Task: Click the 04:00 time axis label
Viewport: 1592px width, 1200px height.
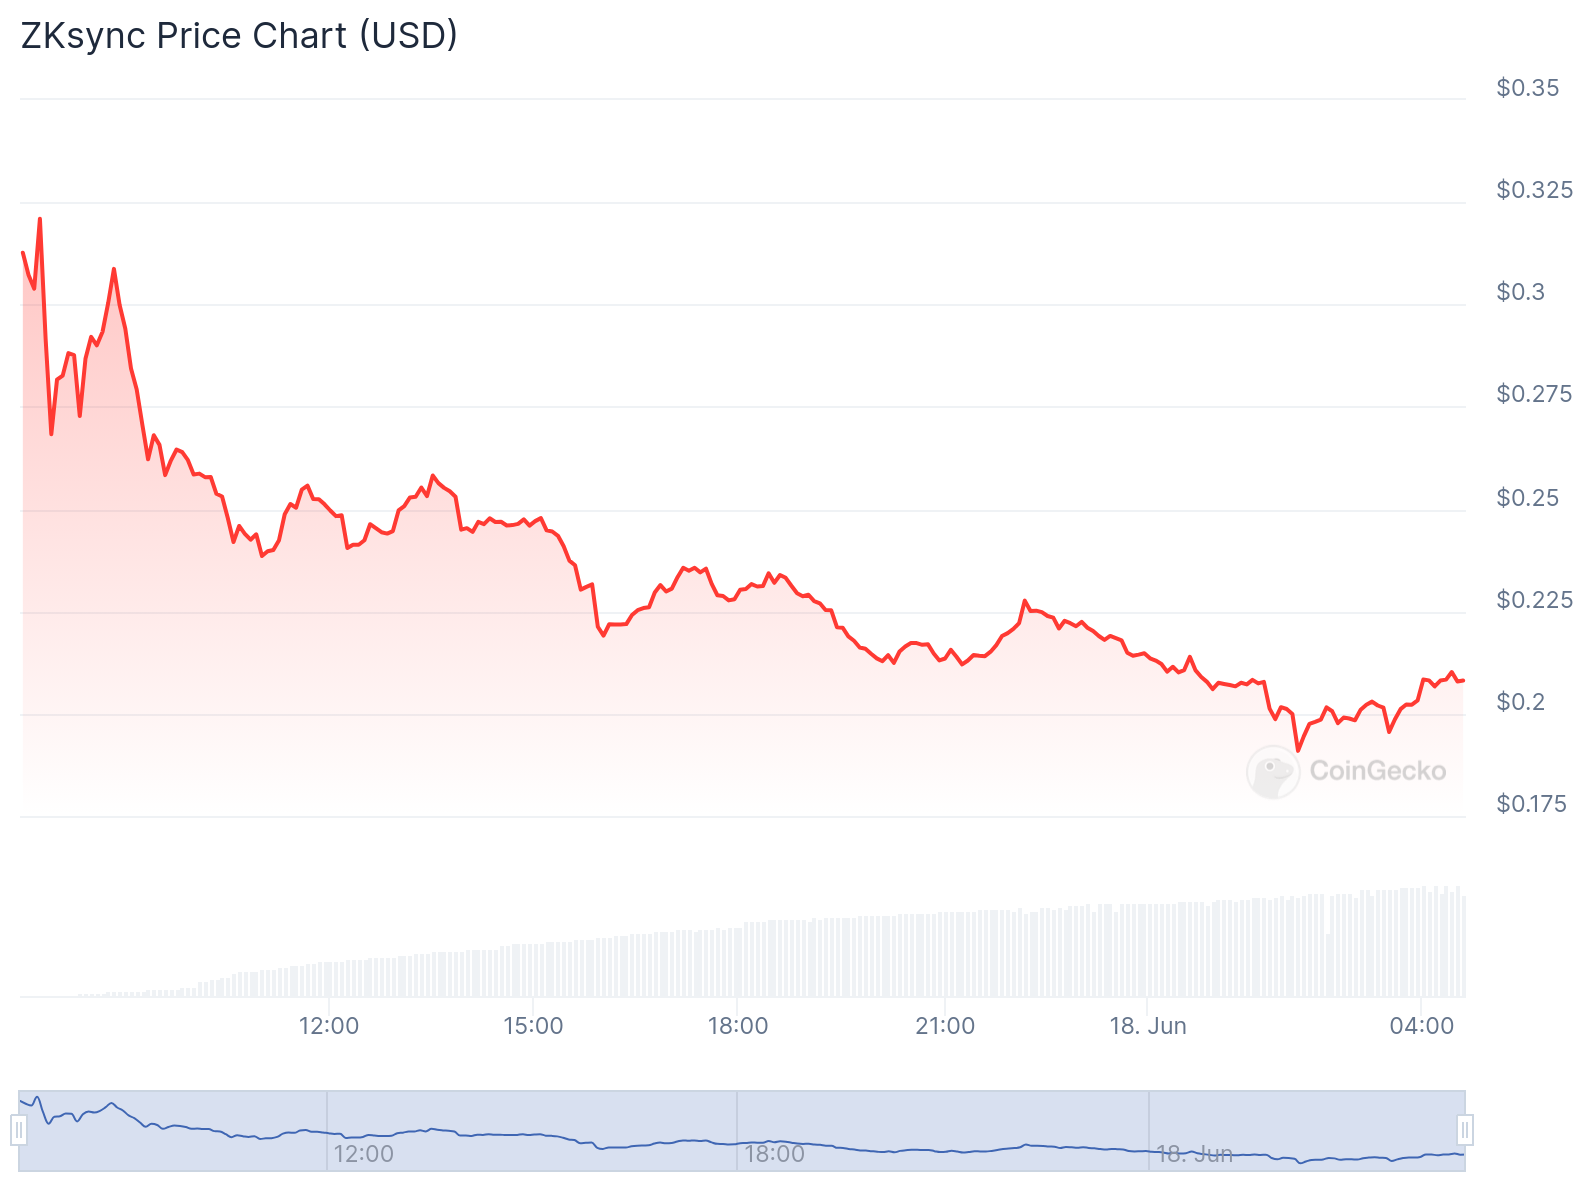Action: point(1422,1026)
